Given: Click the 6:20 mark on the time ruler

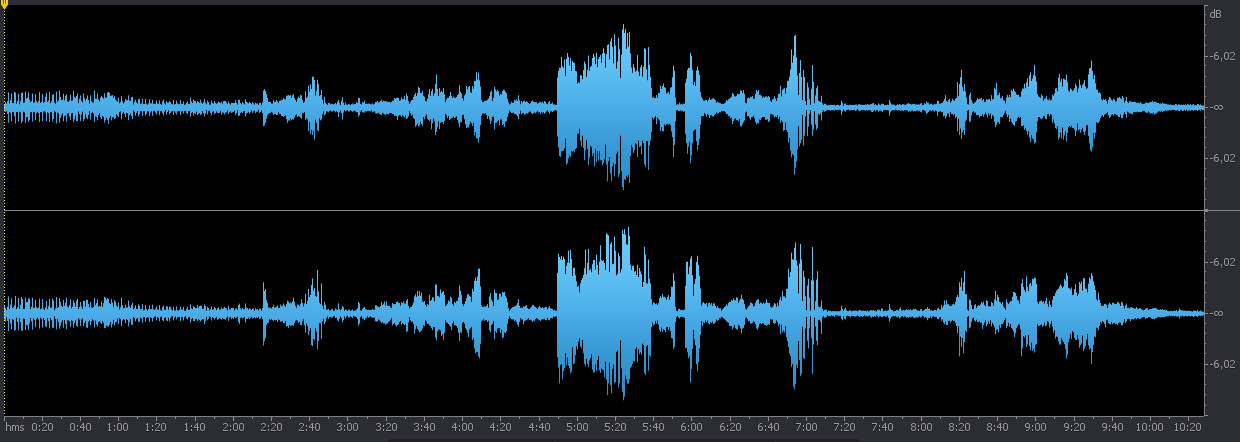Looking at the screenshot, I should tap(728, 427).
